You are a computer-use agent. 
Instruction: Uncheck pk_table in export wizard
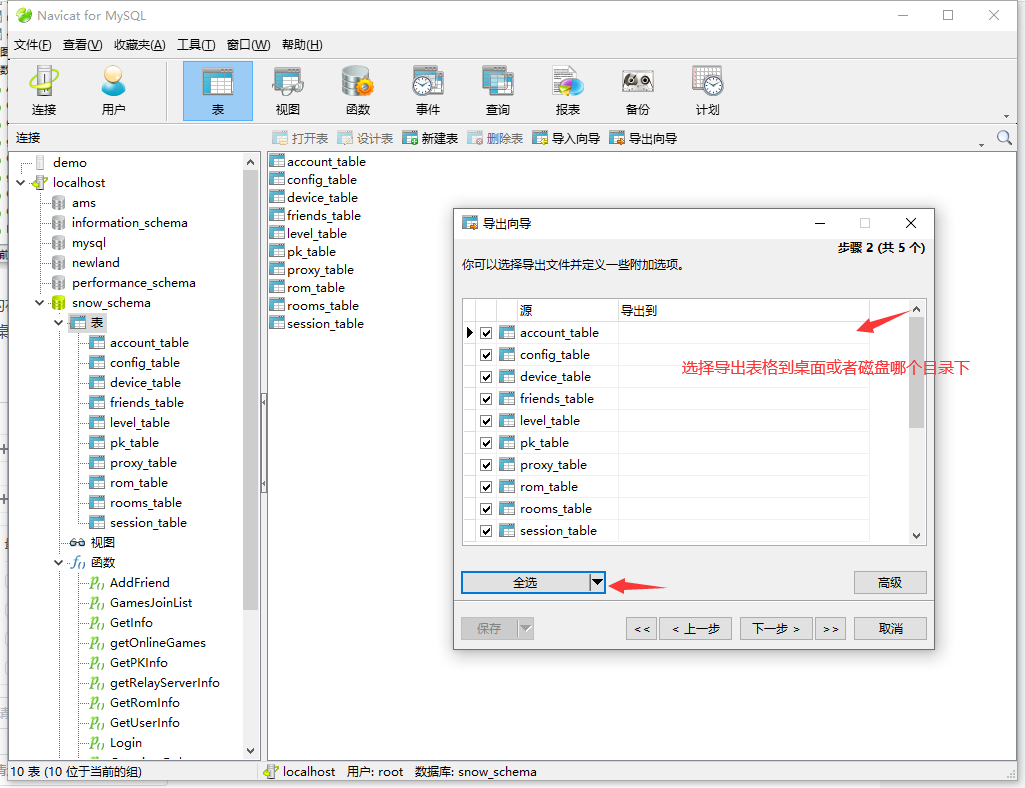tap(486, 443)
